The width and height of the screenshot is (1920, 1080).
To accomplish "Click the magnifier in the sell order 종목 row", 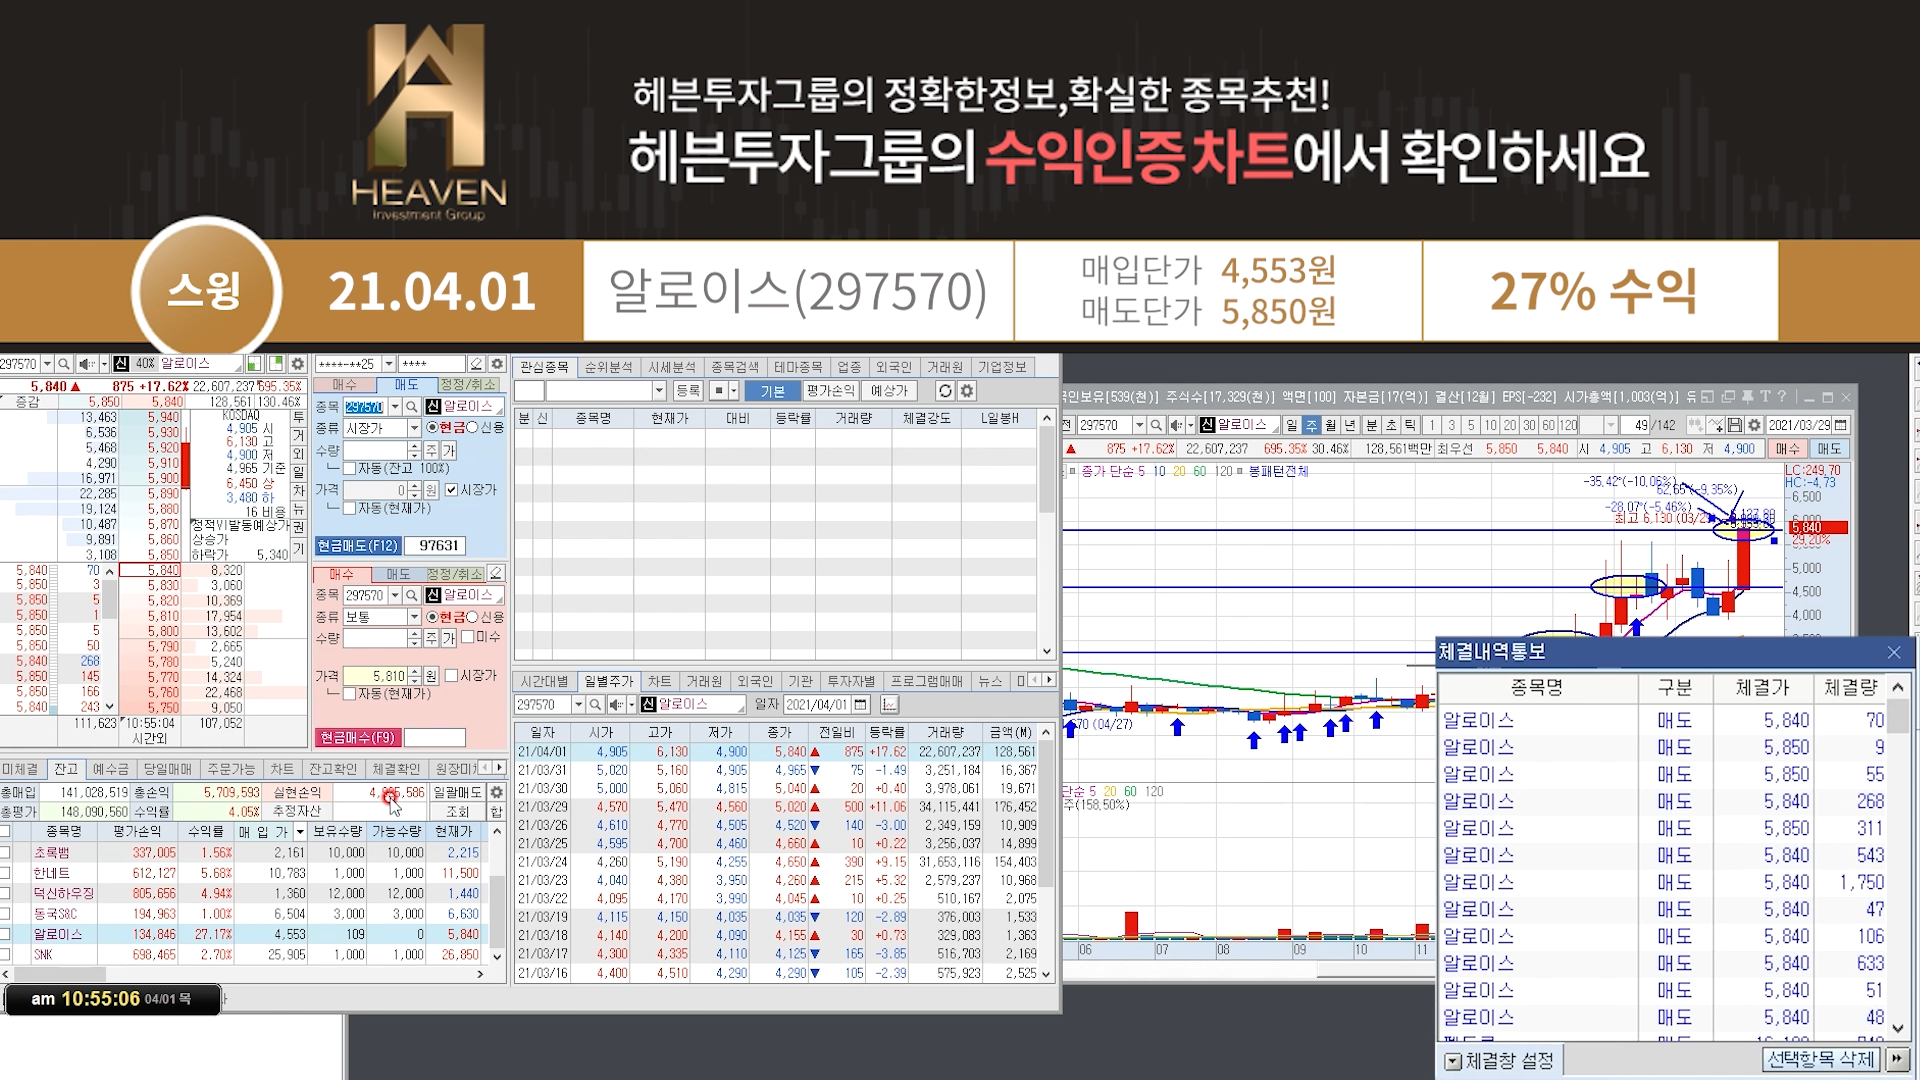I will tap(411, 407).
